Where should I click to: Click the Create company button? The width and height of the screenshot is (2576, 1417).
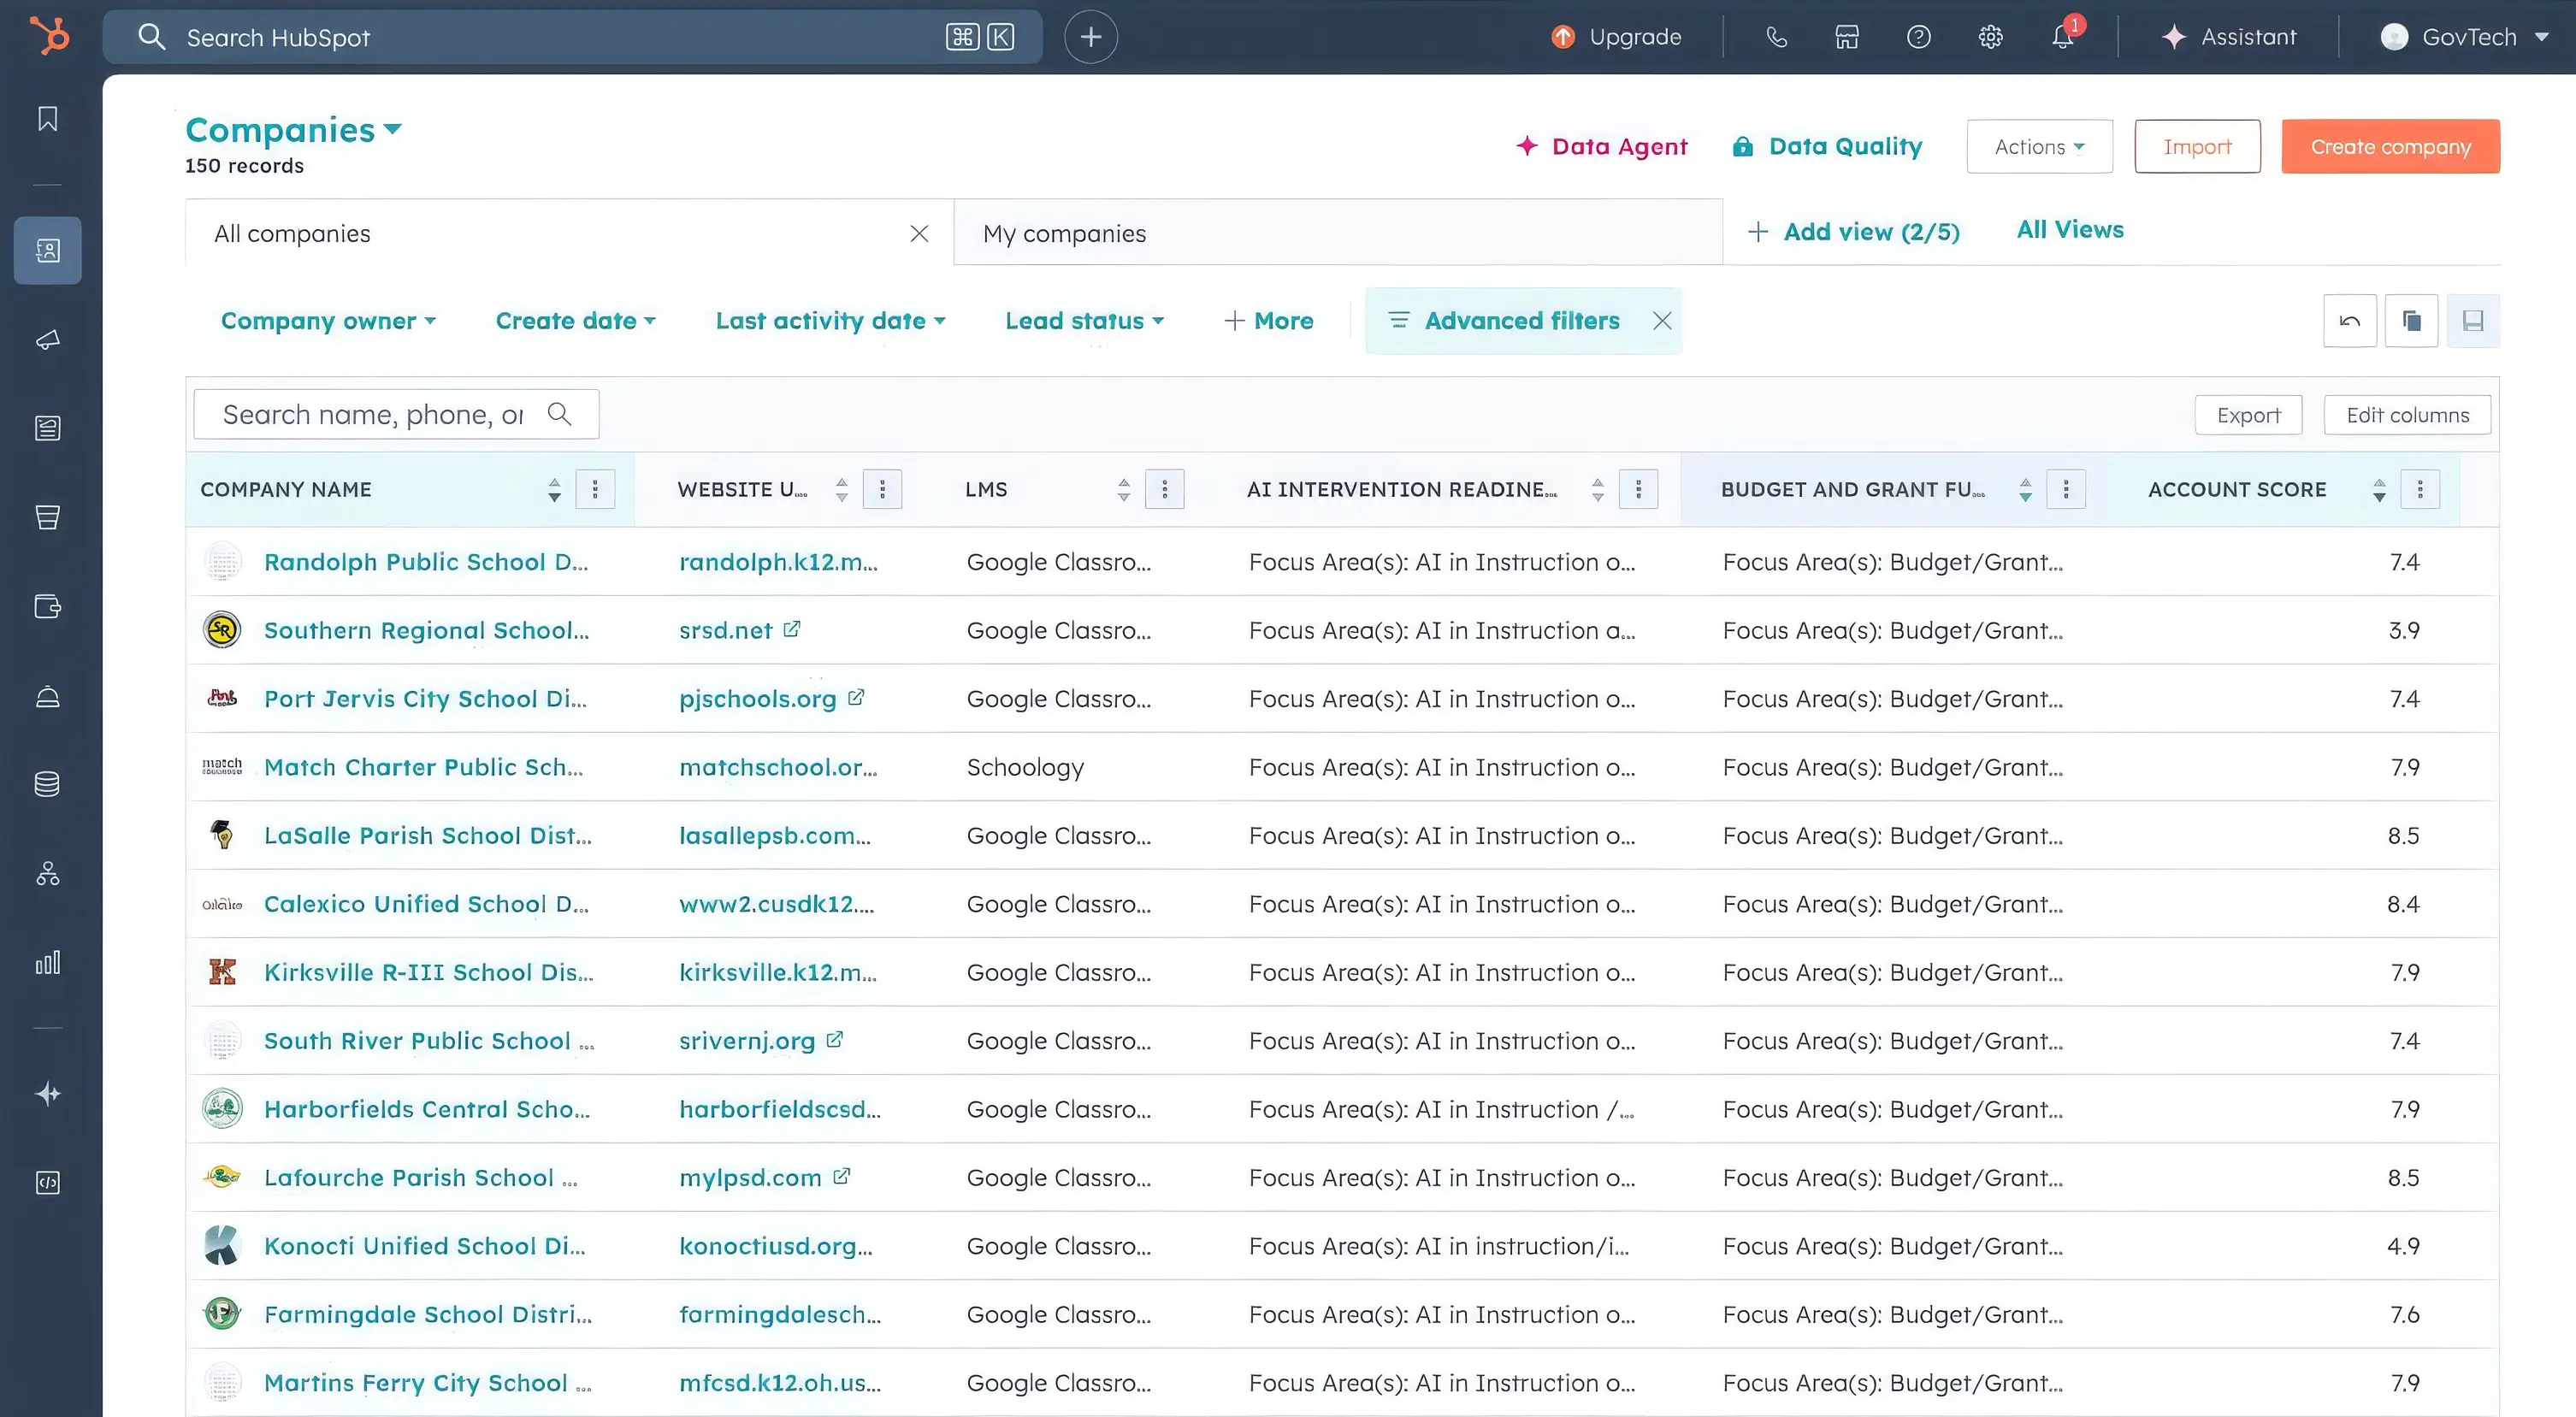(2390, 147)
